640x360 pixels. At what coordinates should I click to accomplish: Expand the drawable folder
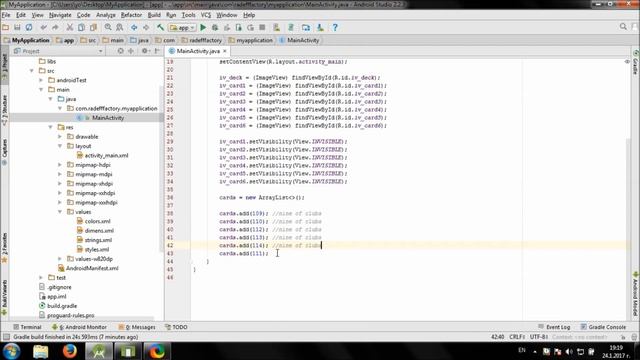tap(60, 136)
